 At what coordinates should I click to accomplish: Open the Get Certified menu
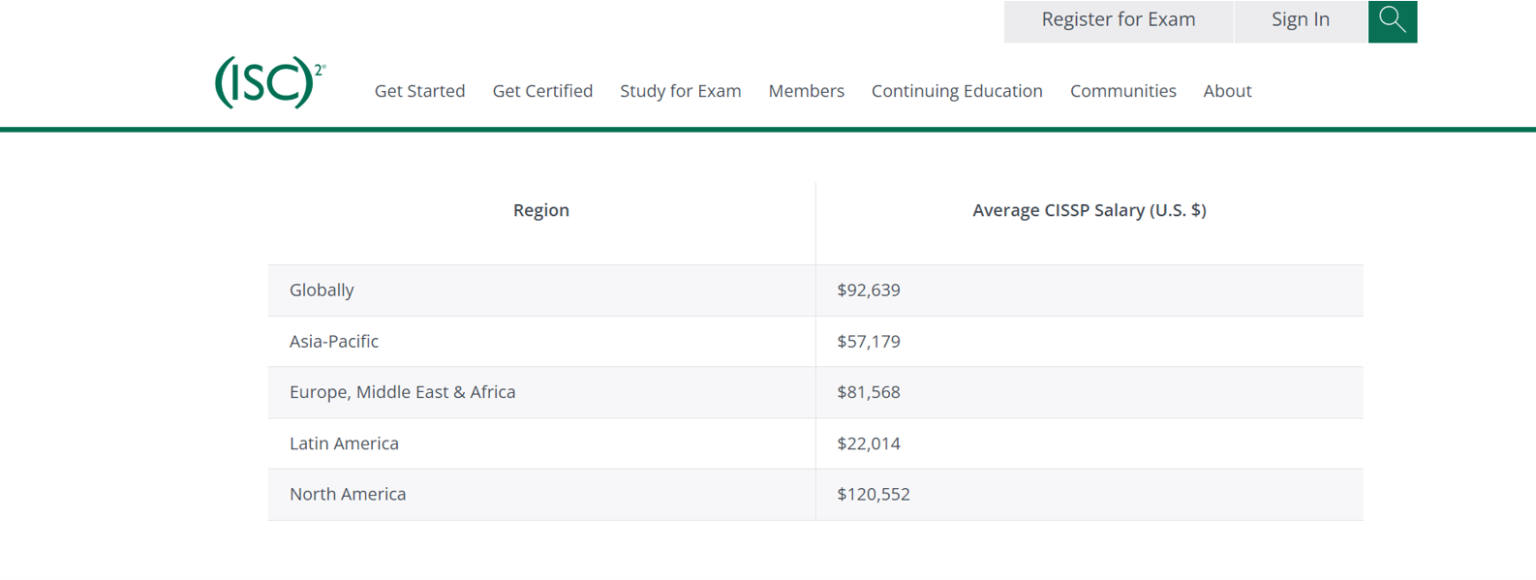pos(542,91)
